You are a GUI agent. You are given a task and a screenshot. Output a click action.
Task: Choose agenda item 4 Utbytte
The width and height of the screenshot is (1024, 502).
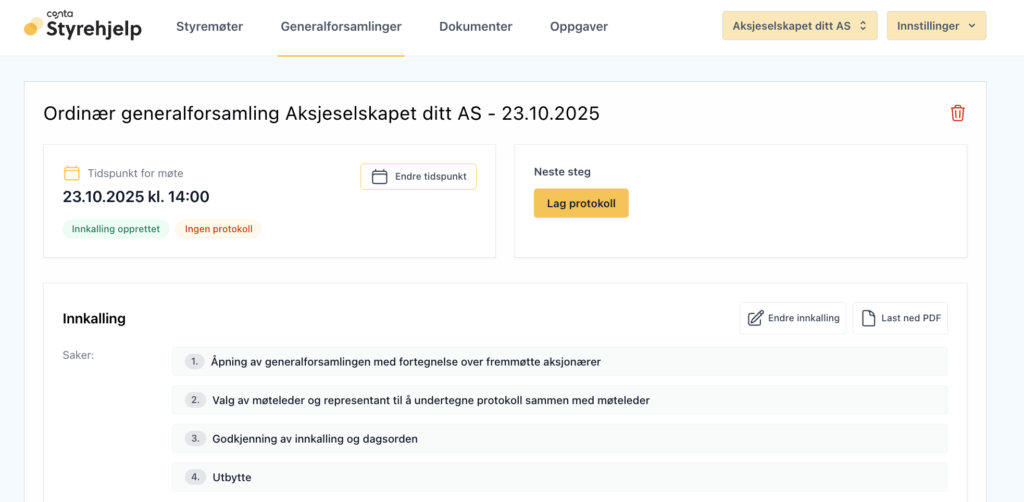pos(232,477)
